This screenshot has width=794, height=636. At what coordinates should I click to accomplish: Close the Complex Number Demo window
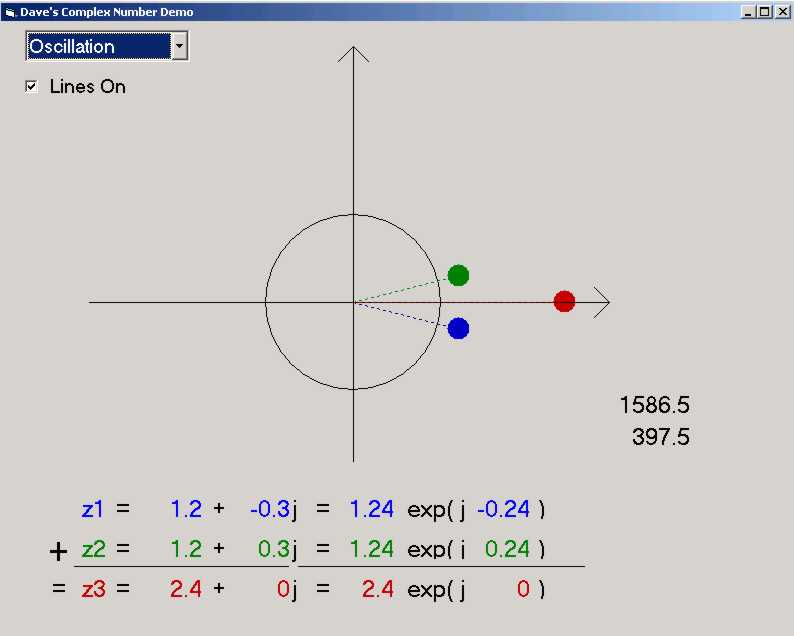pyautogui.click(x=782, y=11)
